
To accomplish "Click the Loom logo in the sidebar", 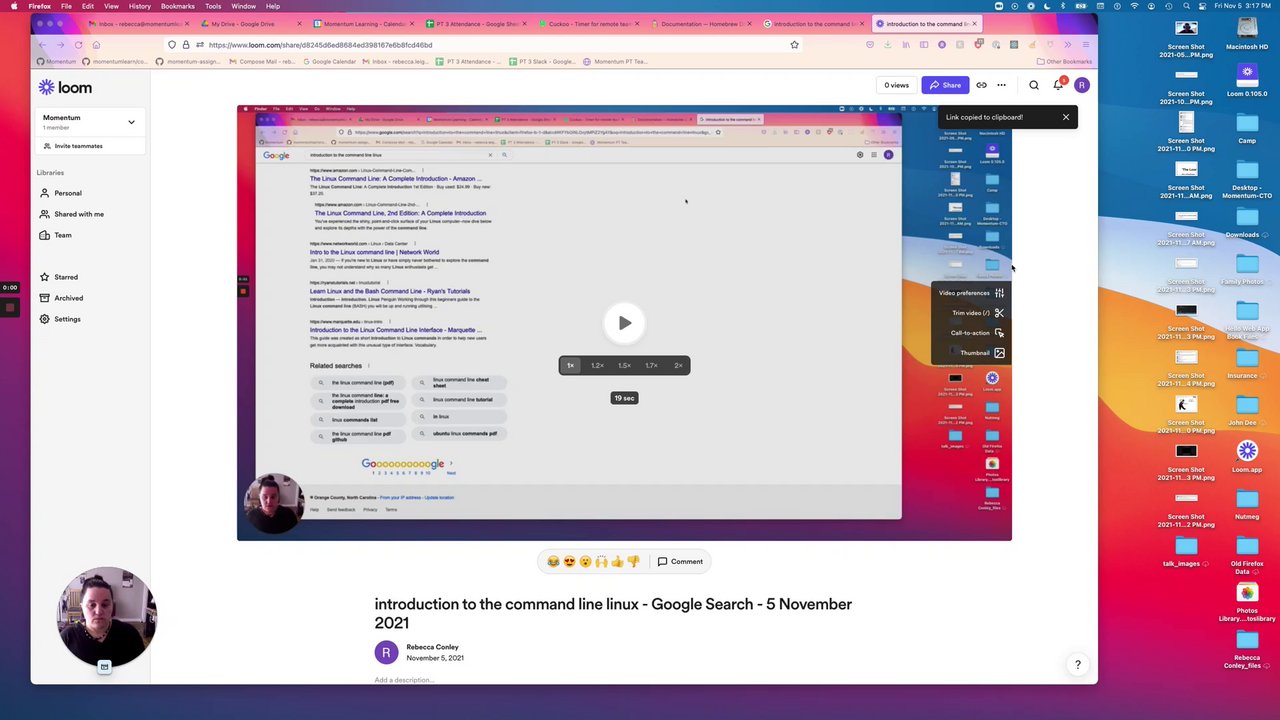I will (x=65, y=88).
